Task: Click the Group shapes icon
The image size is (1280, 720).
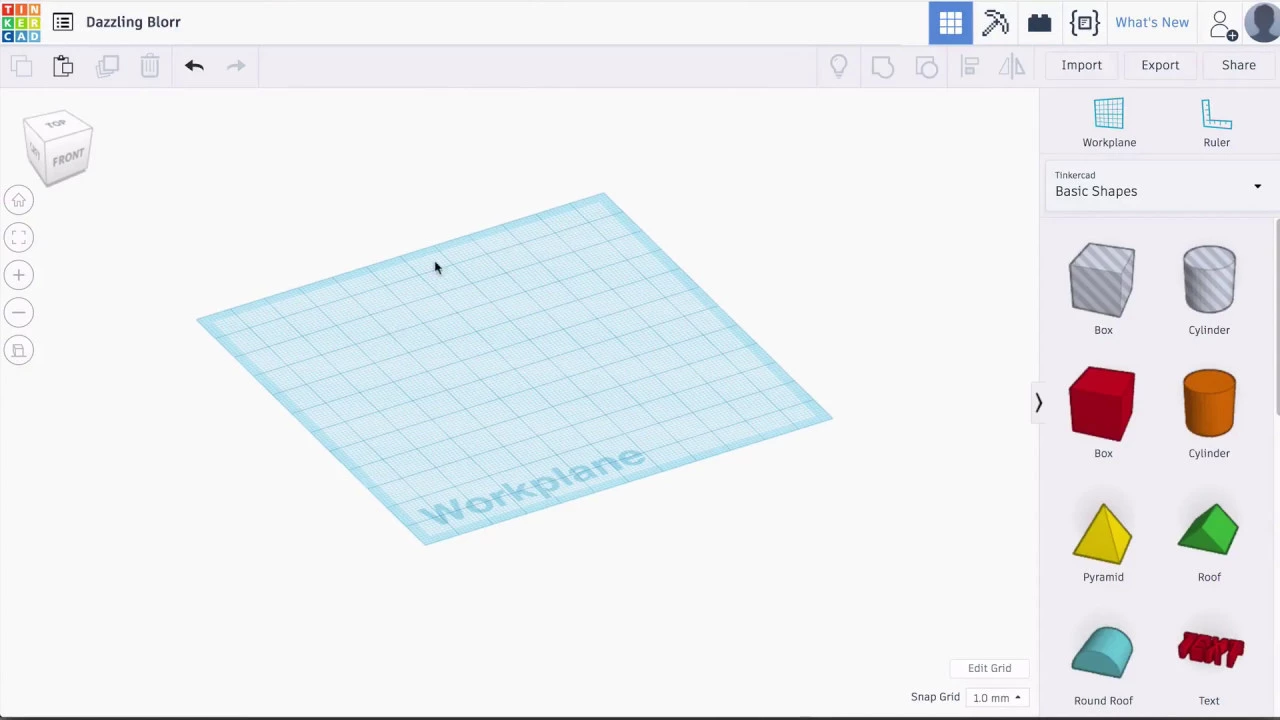Action: click(x=882, y=66)
